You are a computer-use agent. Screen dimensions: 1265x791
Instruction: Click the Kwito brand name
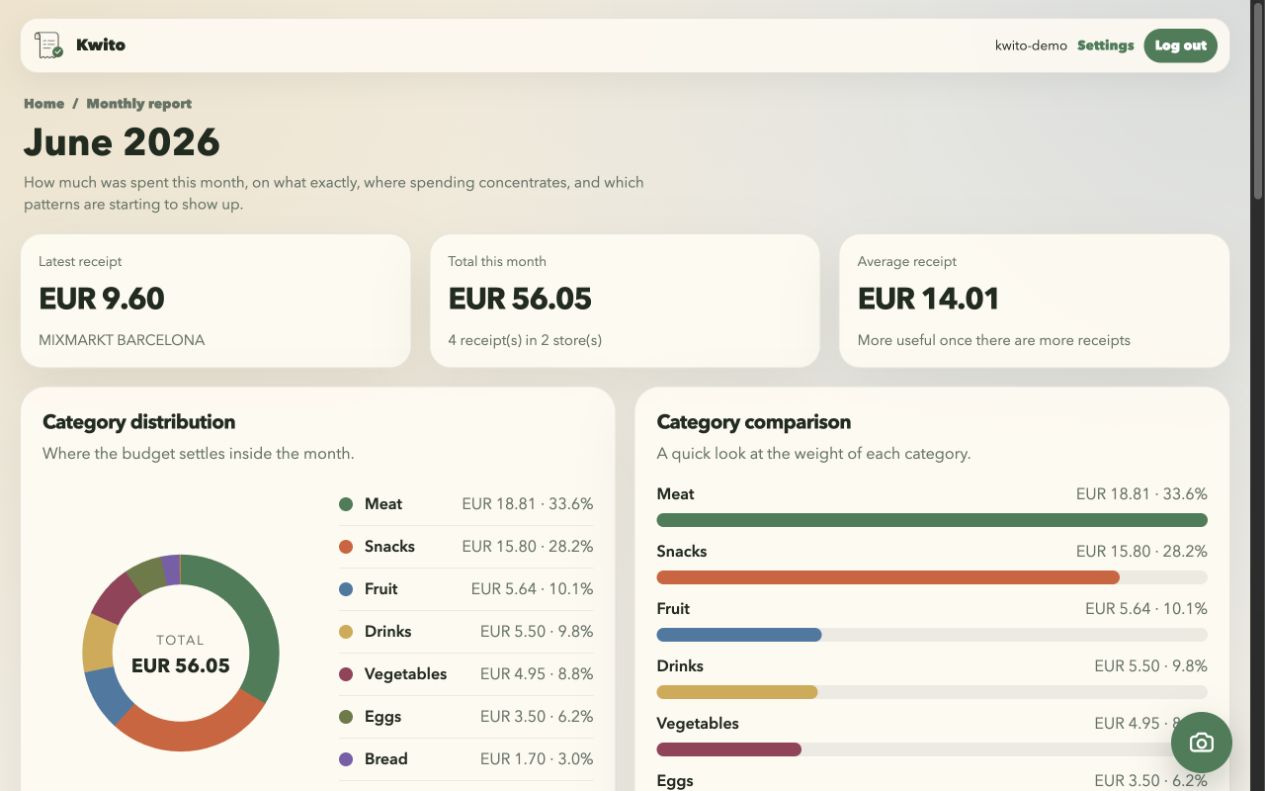pyautogui.click(x=100, y=45)
